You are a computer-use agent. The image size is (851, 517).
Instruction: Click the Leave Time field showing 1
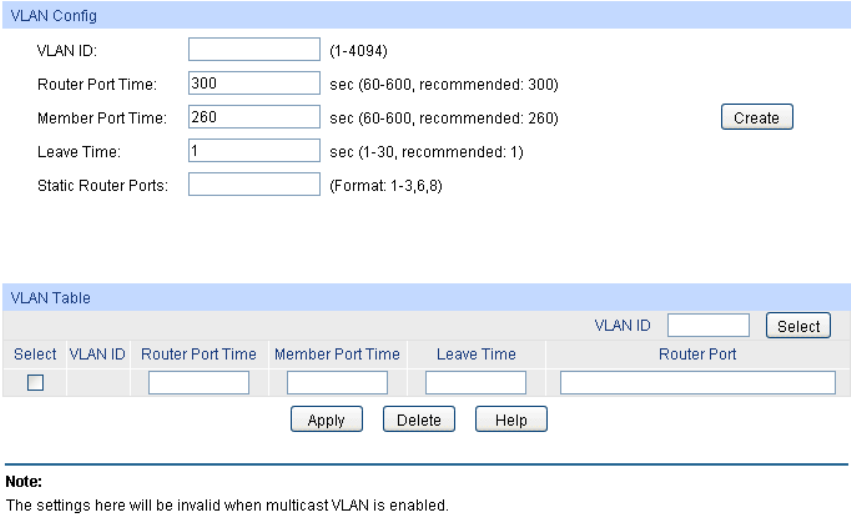254,150
